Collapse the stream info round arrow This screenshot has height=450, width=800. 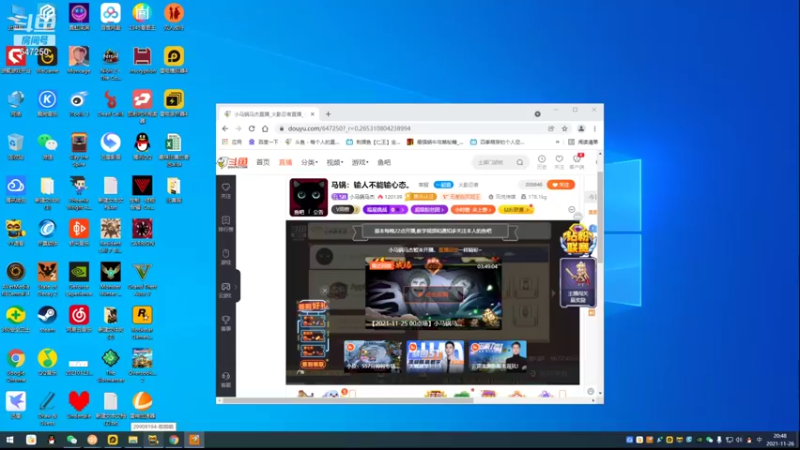click(x=571, y=210)
